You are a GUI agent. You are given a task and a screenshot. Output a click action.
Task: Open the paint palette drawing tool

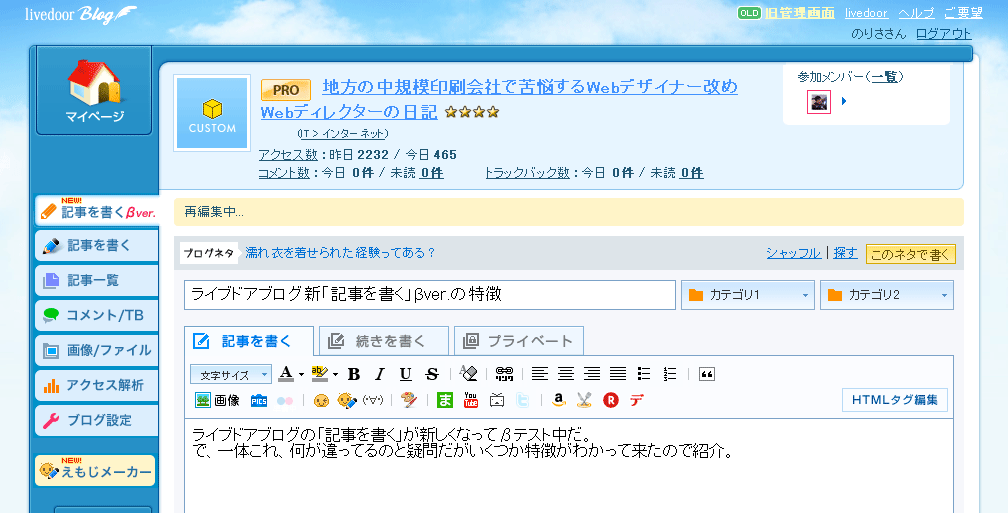409,400
